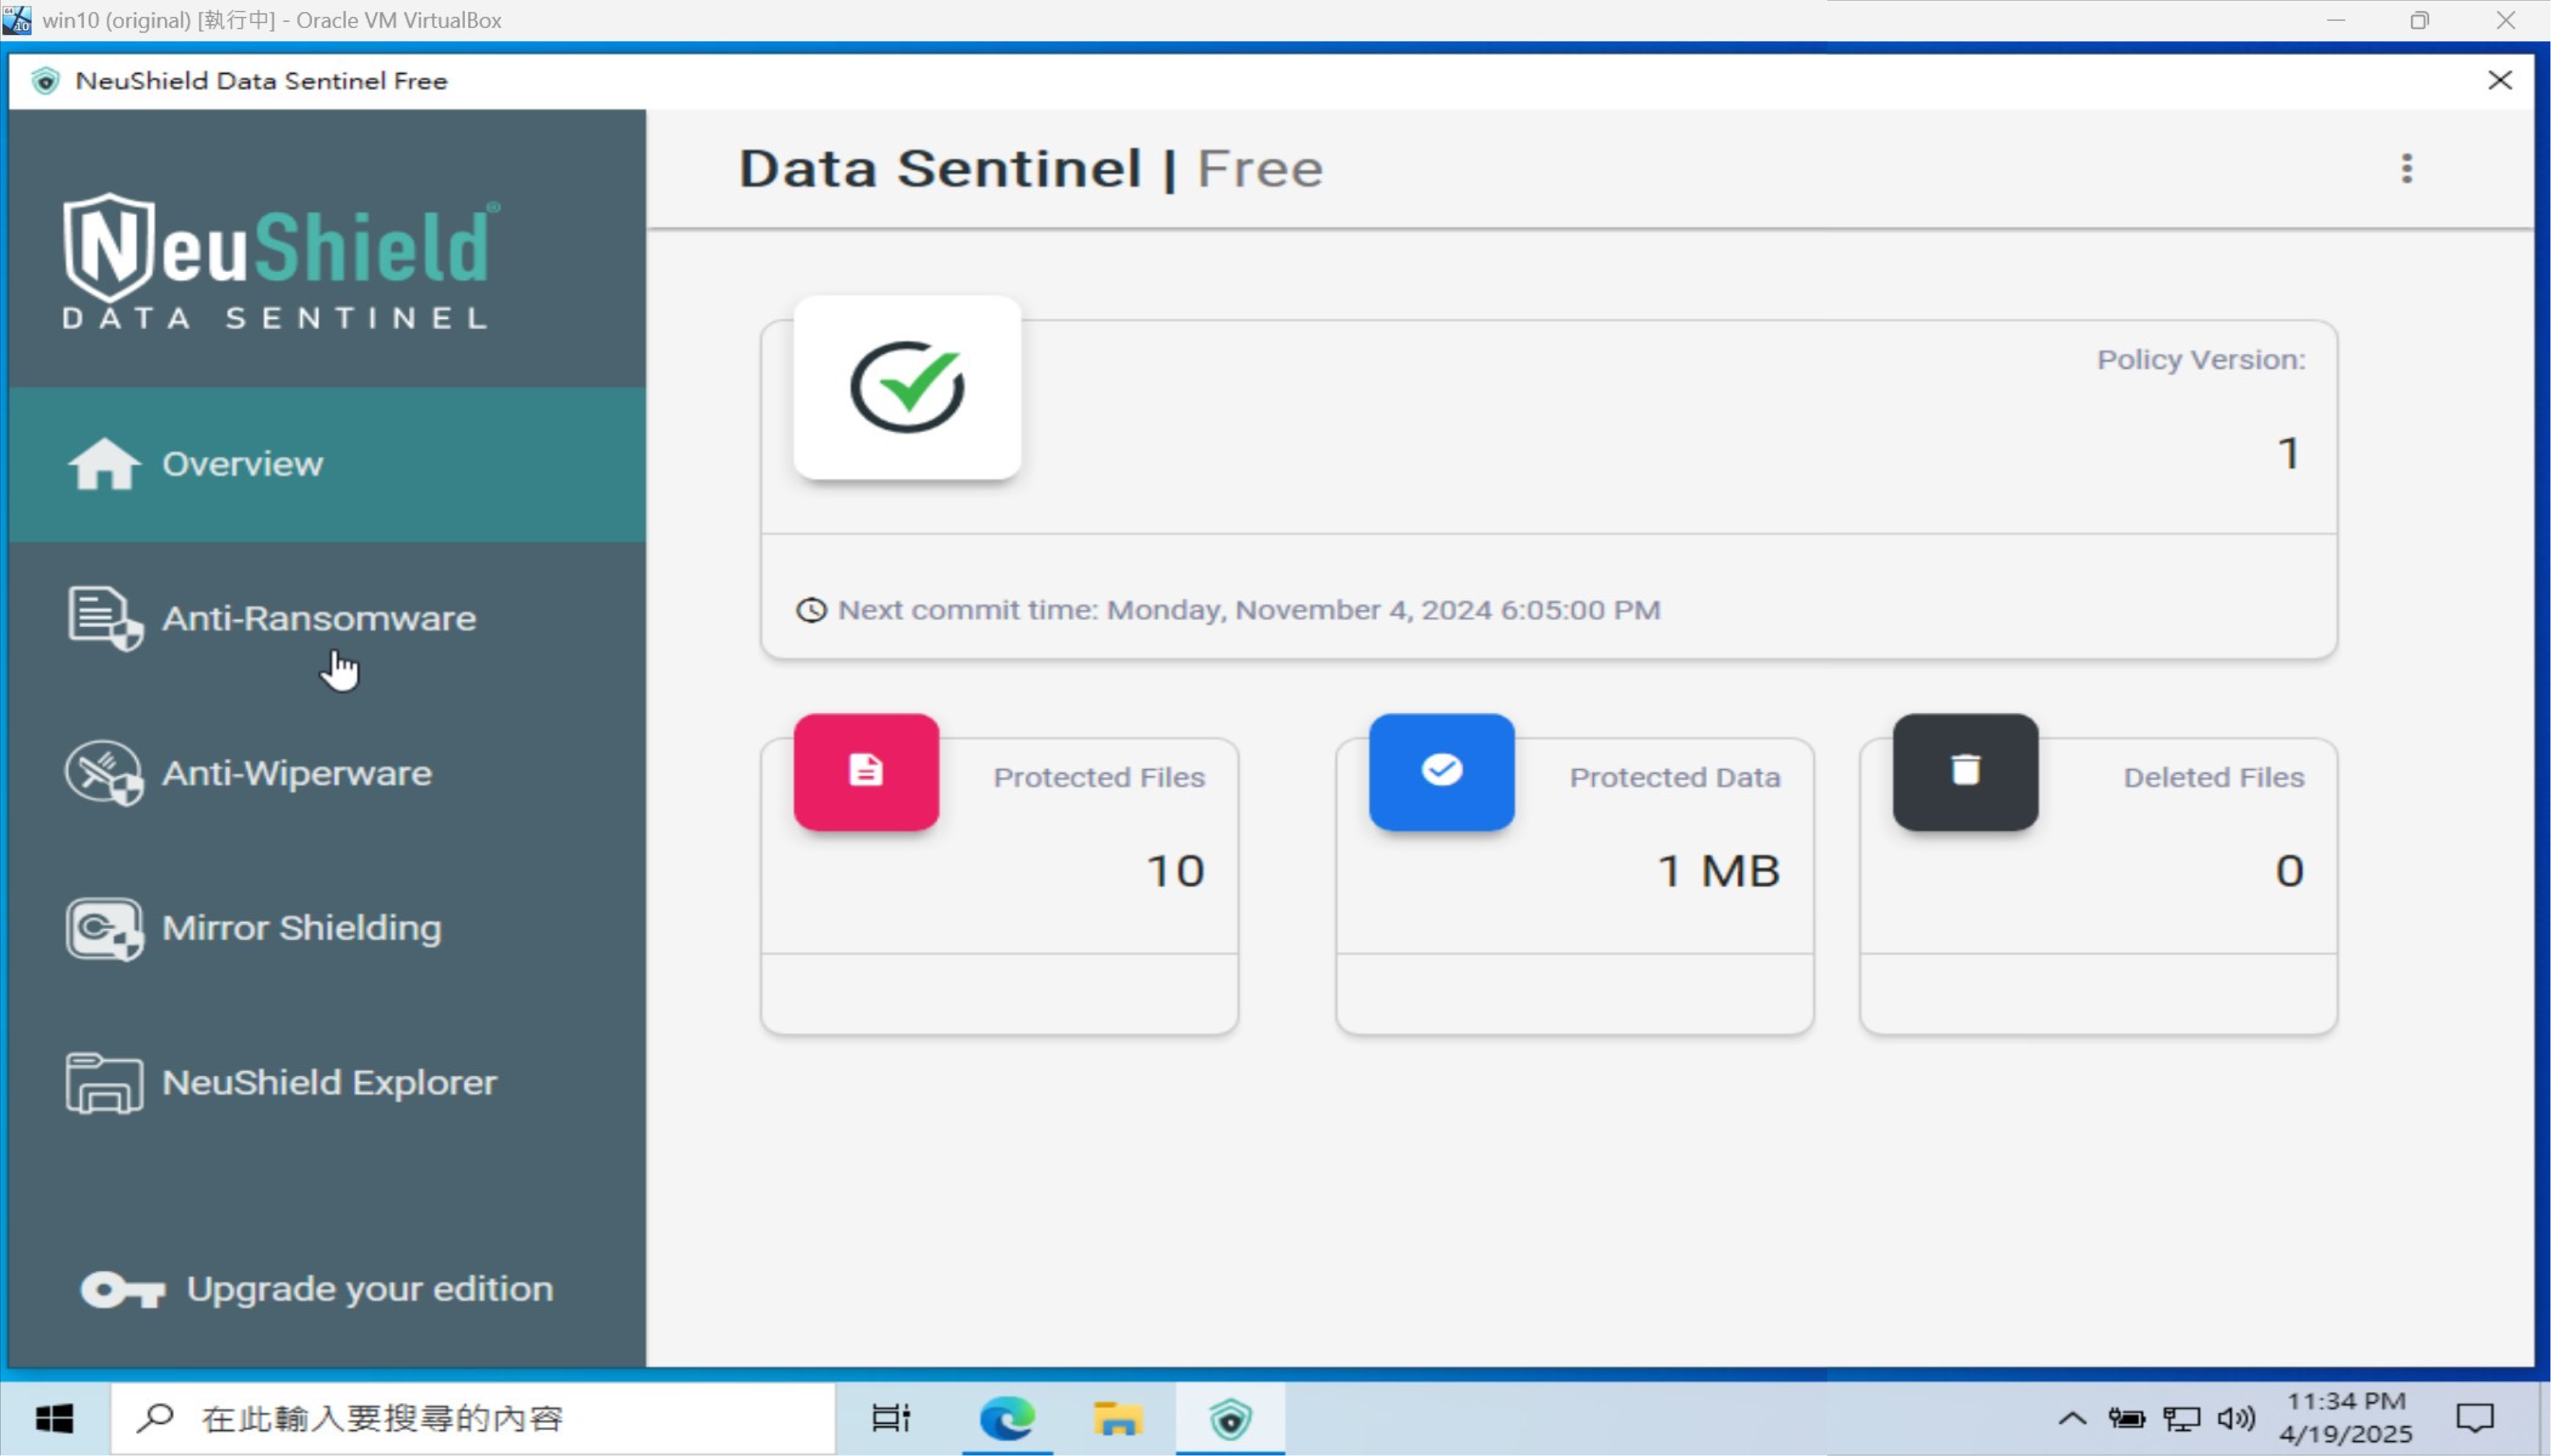2551x1456 pixels.
Task: Click the Overview home icon
Action: (x=104, y=464)
